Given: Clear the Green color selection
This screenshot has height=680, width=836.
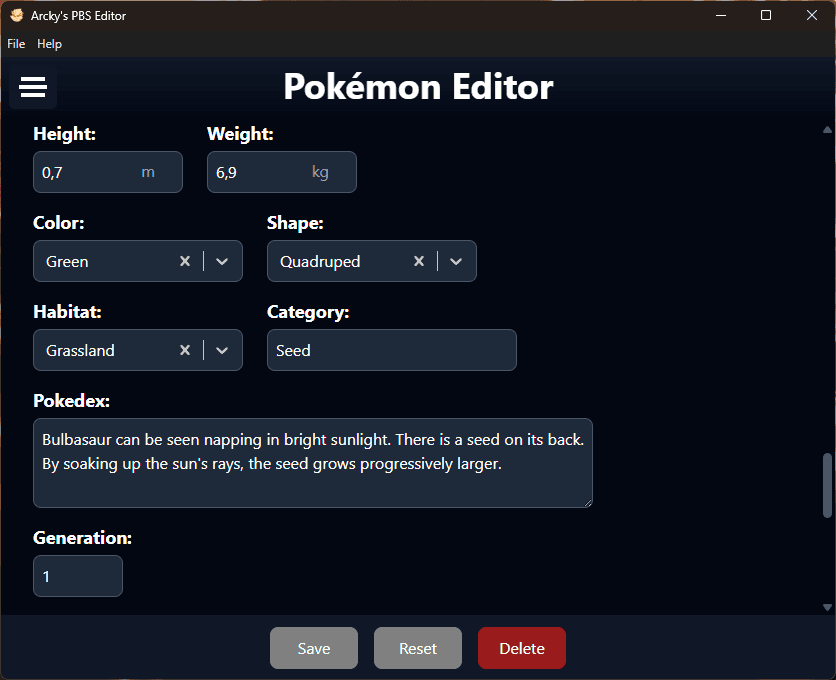Looking at the screenshot, I should coord(185,261).
